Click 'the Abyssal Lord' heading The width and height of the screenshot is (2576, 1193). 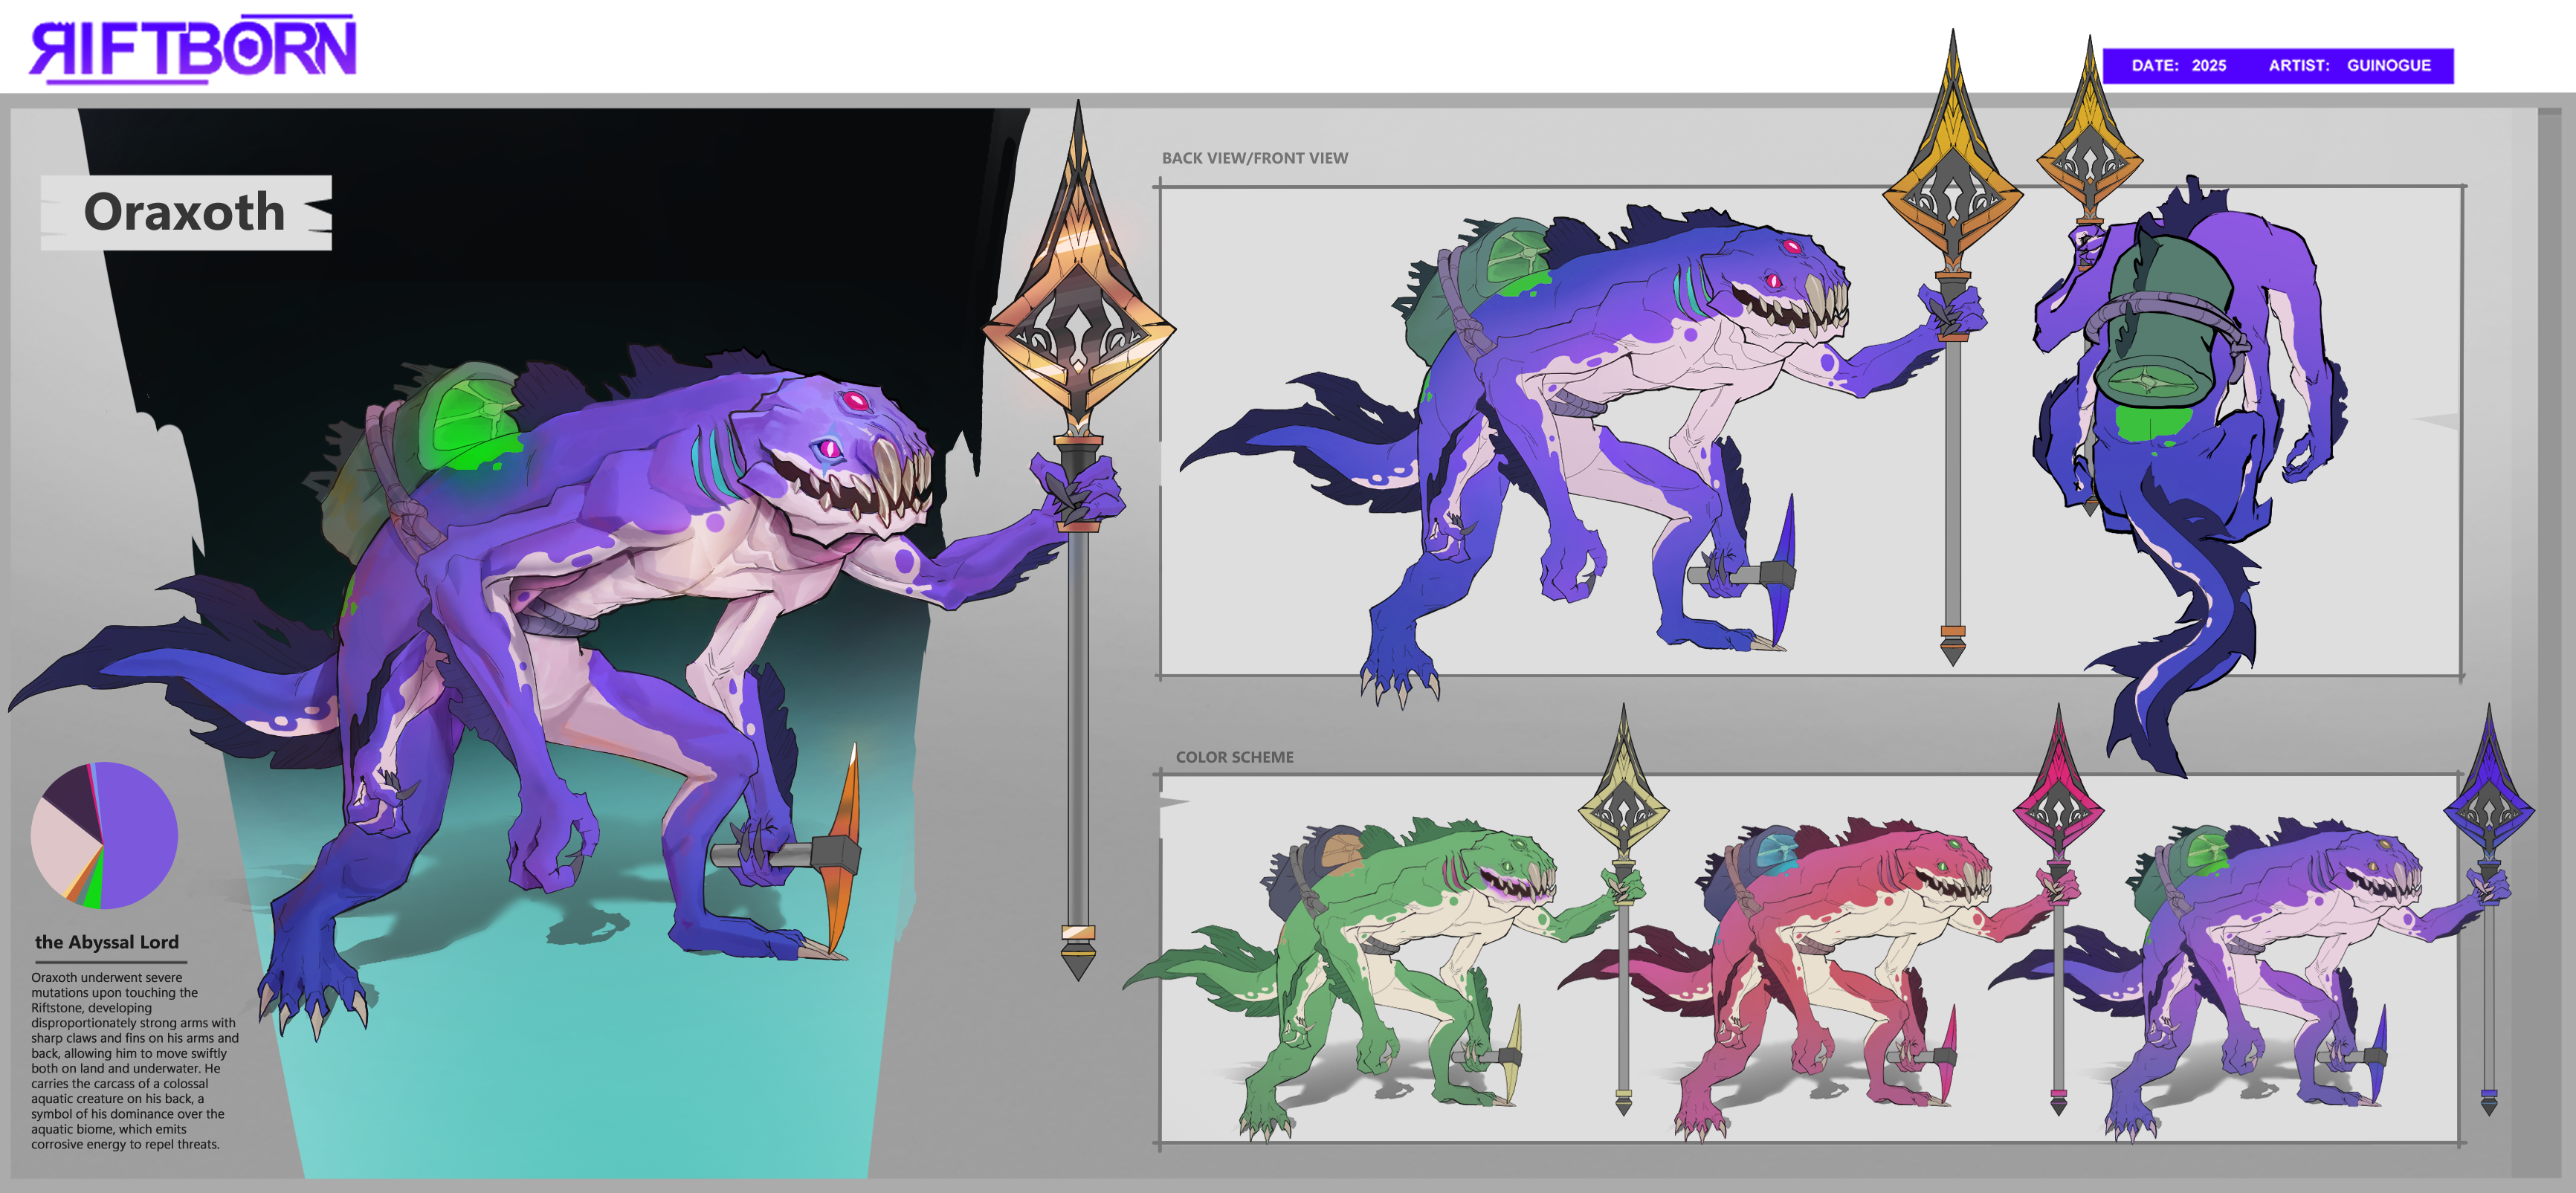pos(107,942)
